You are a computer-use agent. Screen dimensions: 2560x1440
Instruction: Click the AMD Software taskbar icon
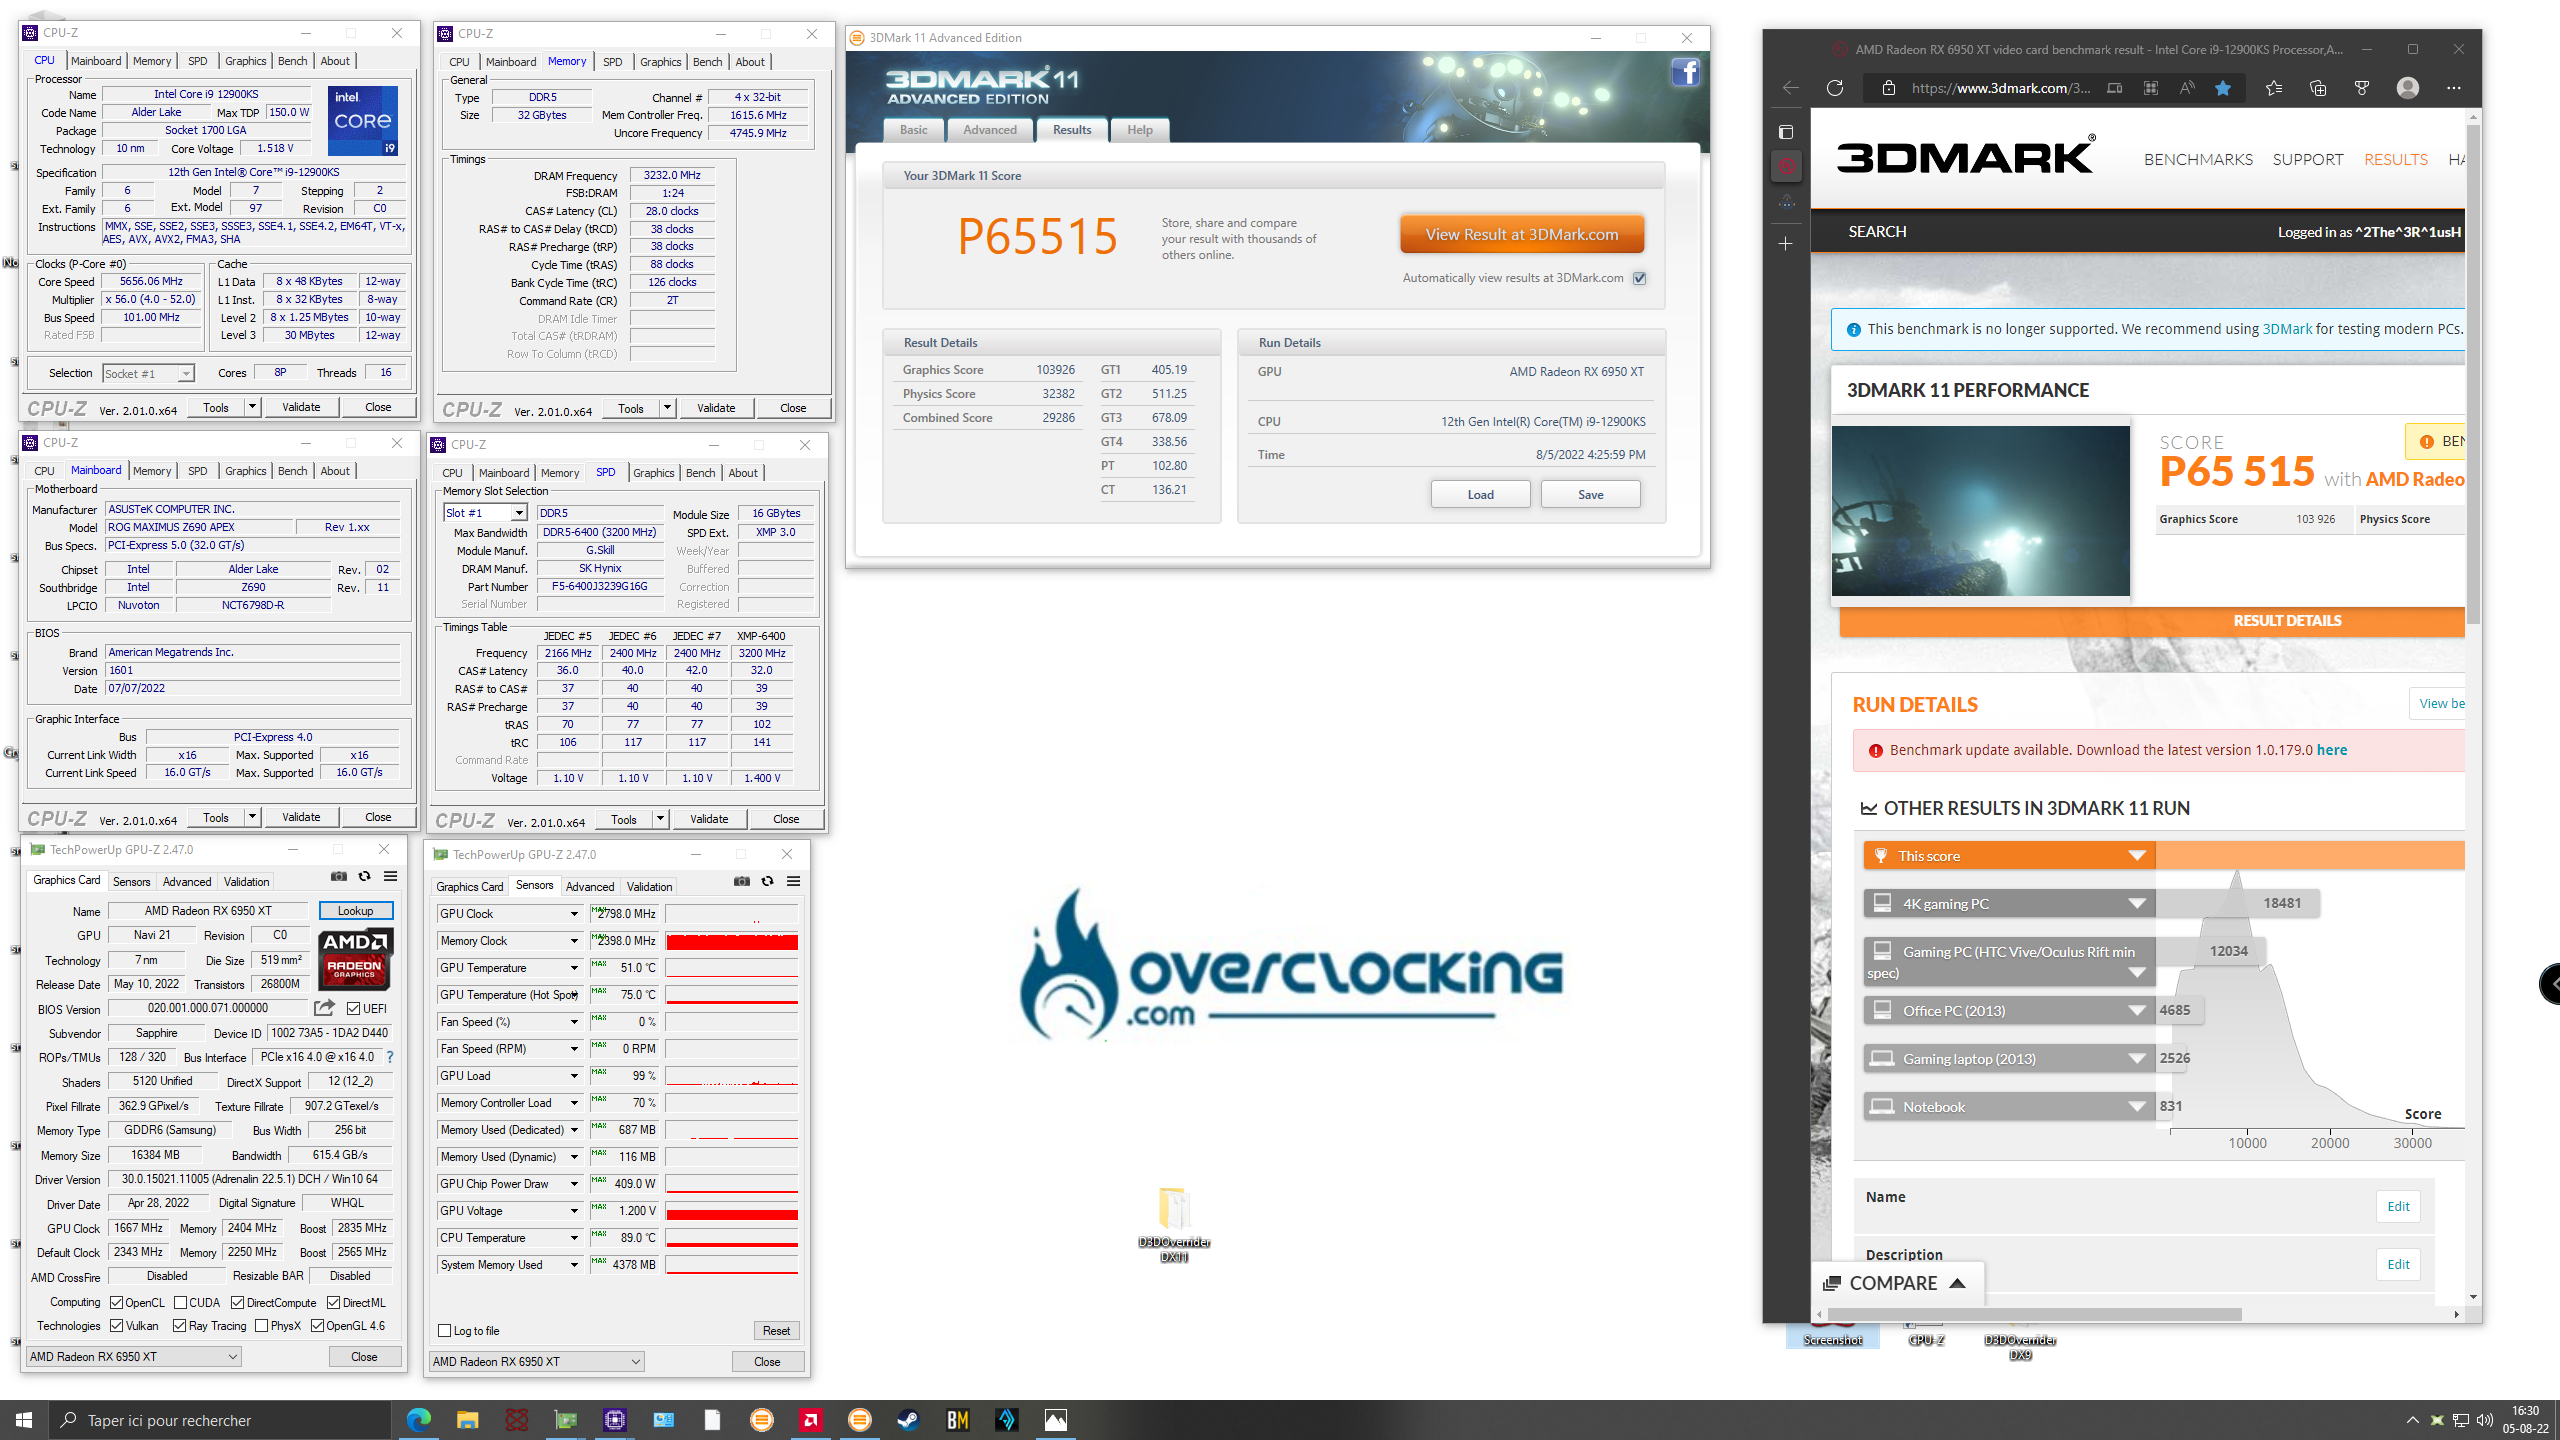pos(811,1420)
